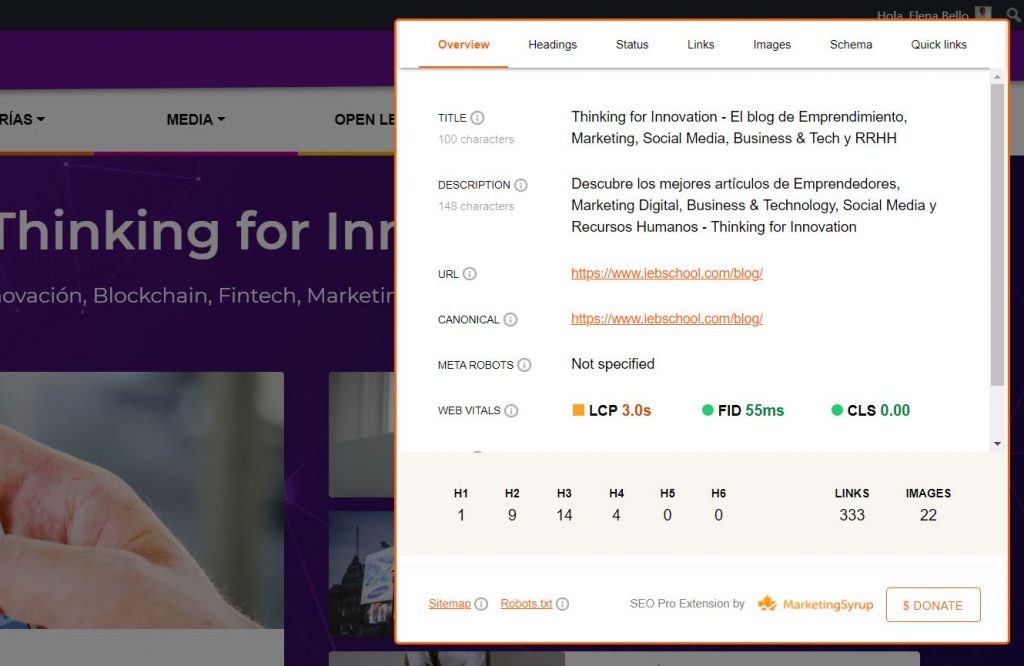Click the OPEN LE... menu item on the website

pyautogui.click(x=364, y=119)
